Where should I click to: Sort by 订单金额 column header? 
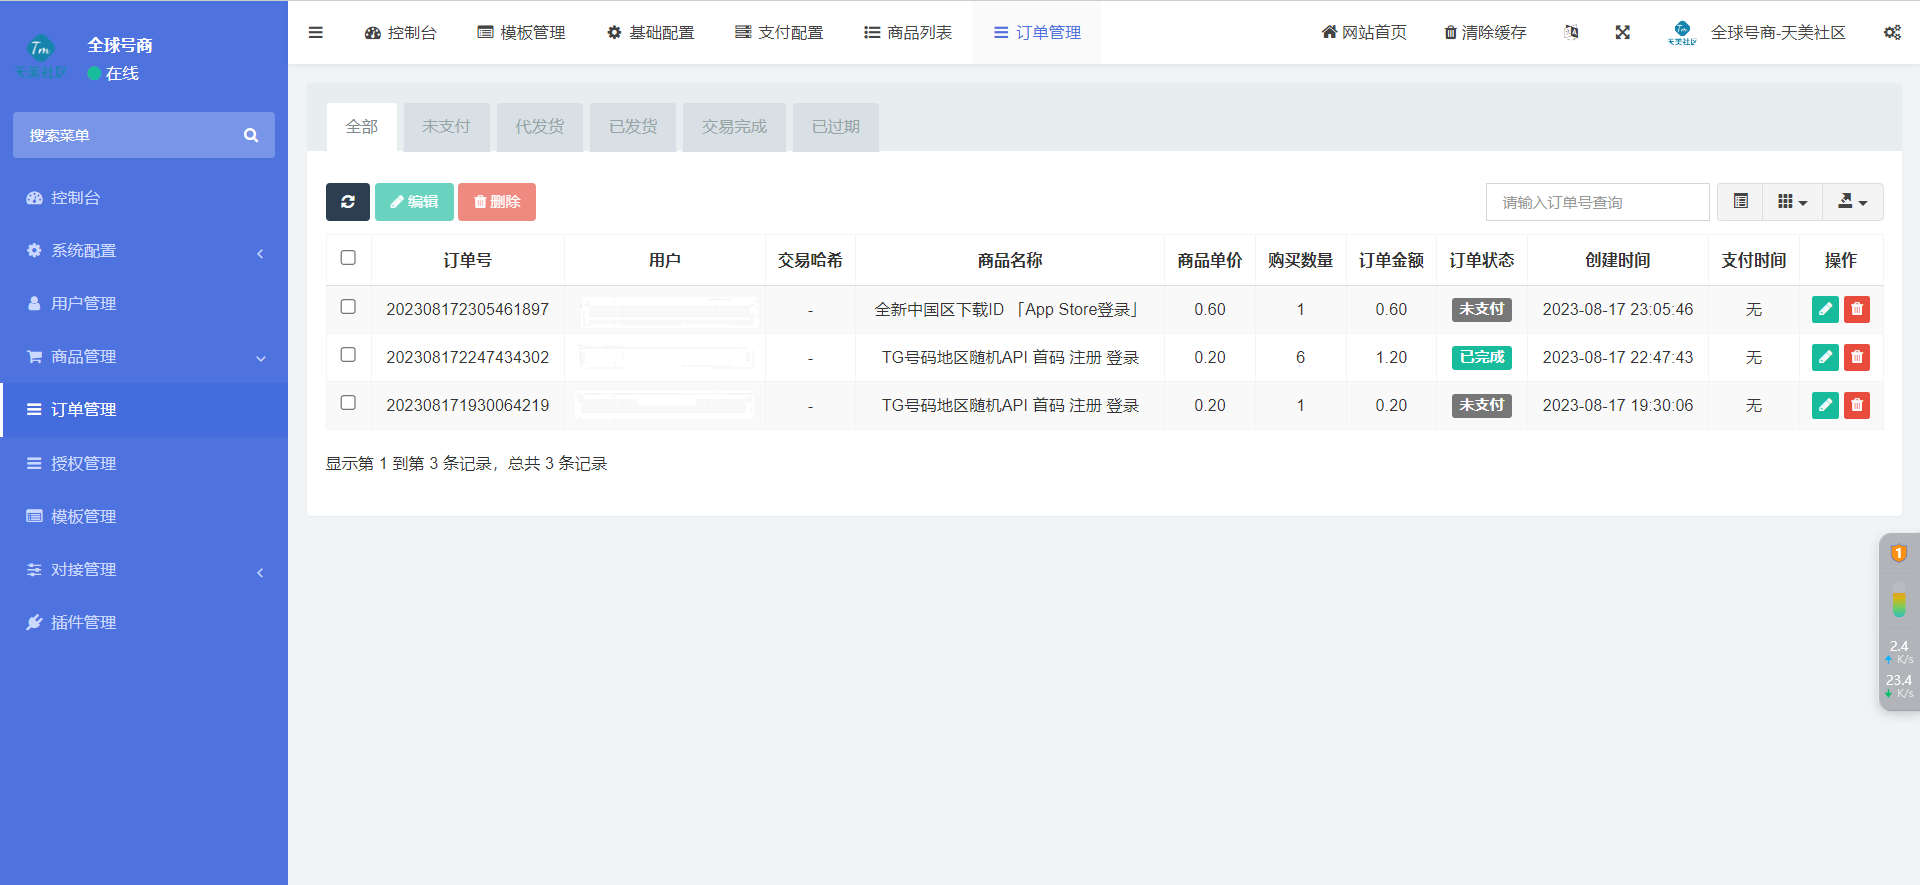click(x=1391, y=260)
